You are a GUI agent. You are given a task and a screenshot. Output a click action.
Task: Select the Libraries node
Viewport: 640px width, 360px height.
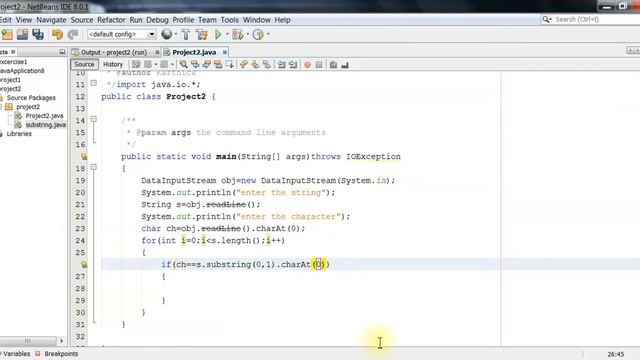pos(19,133)
